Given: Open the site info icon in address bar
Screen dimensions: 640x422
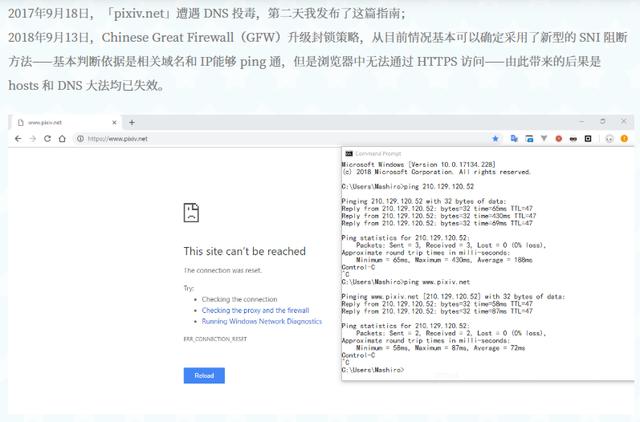Looking at the screenshot, I should pyautogui.click(x=80, y=139).
